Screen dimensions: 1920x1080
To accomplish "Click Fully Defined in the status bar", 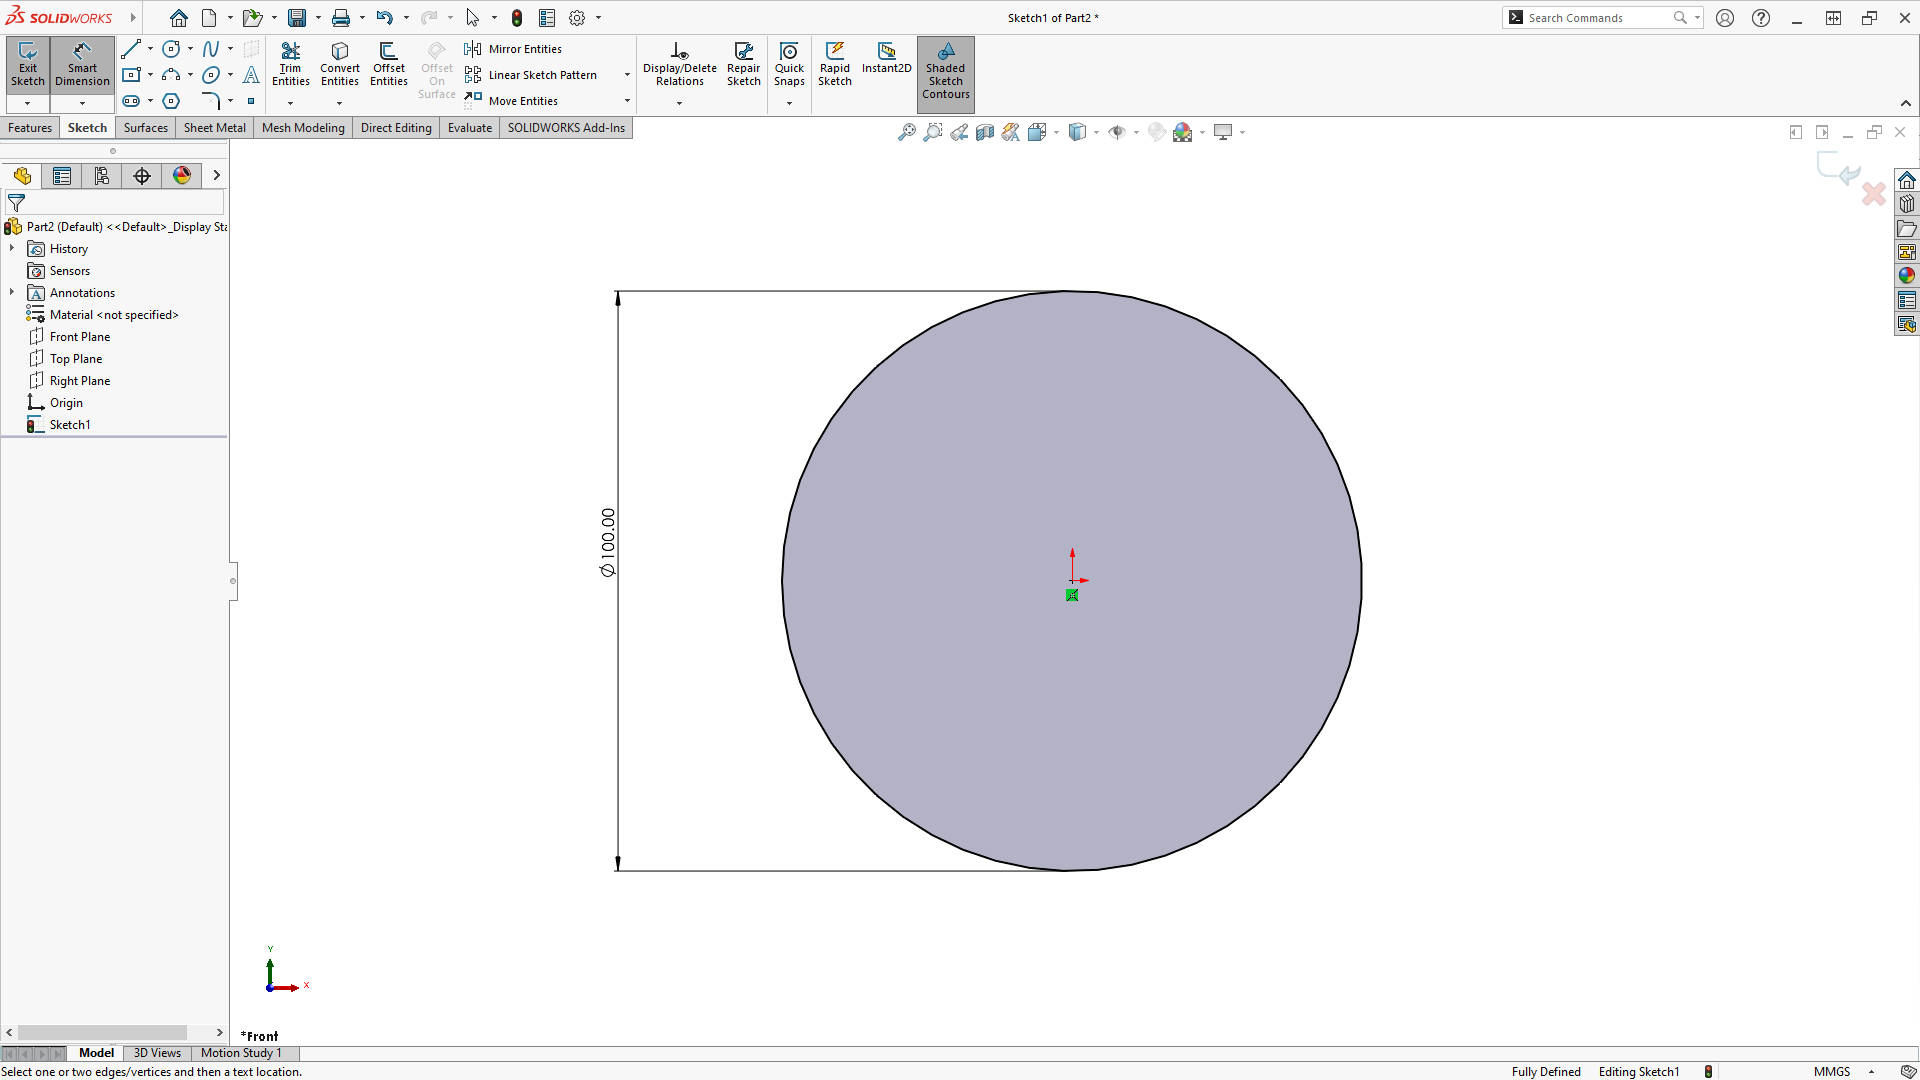I will (1546, 1071).
